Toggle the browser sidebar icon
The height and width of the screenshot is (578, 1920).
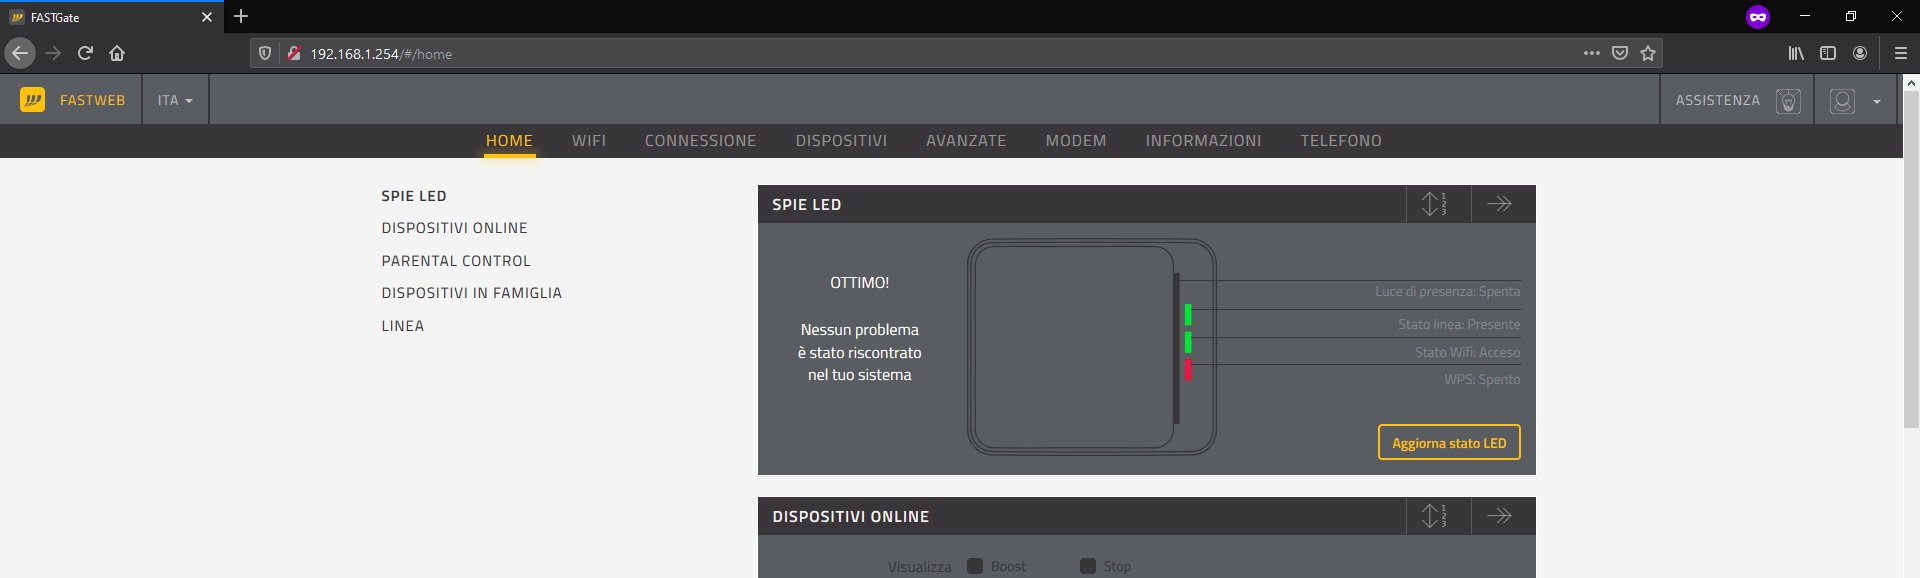pyautogui.click(x=1828, y=53)
